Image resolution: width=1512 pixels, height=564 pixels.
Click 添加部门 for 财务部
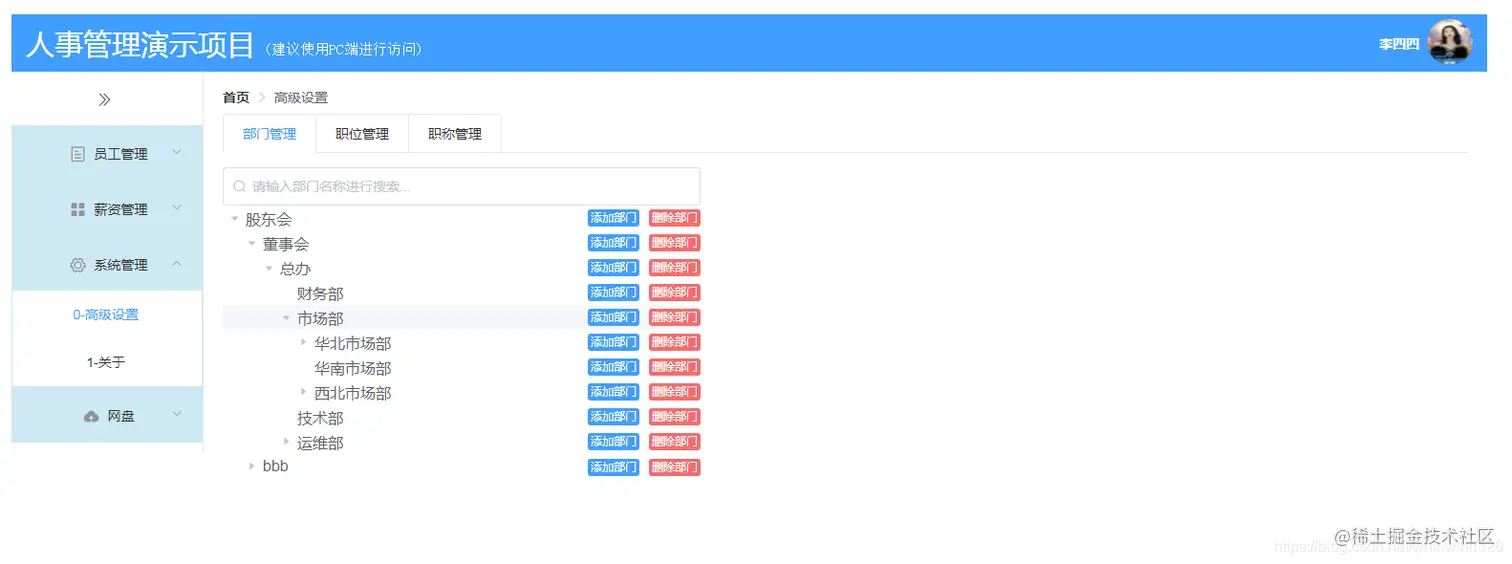click(x=613, y=293)
